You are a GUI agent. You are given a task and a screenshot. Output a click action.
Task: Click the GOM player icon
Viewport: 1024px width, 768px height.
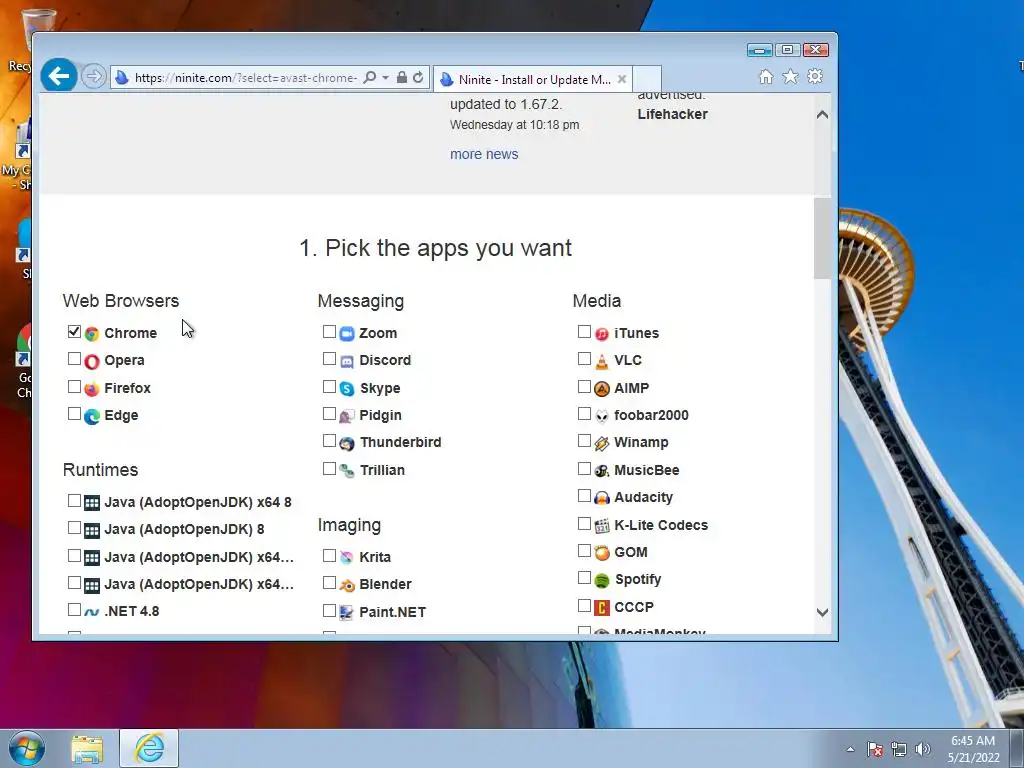(601, 552)
